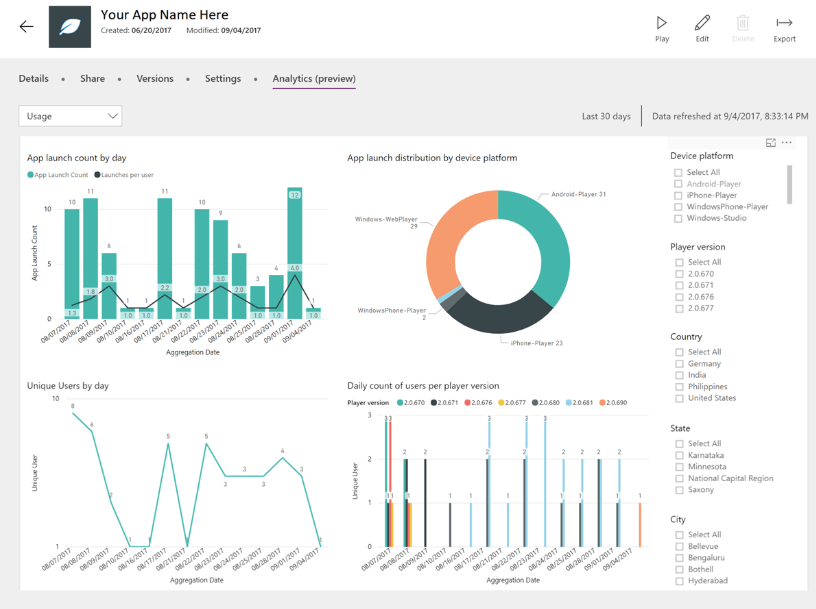Check the WindowsPhone-Player filter
The image size is (816, 609).
pyautogui.click(x=678, y=207)
